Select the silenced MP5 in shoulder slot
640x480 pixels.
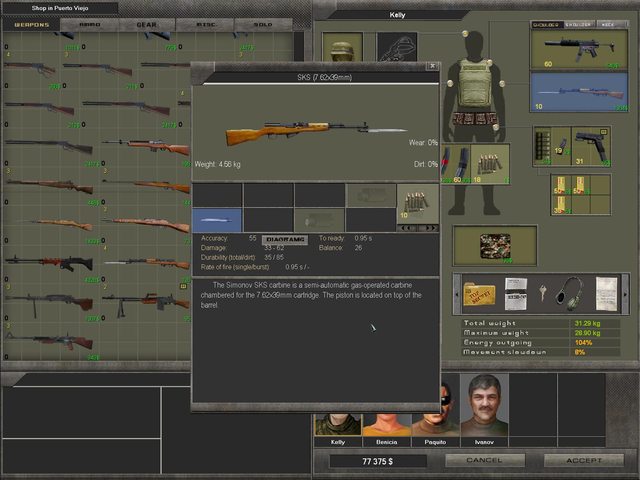(x=579, y=49)
